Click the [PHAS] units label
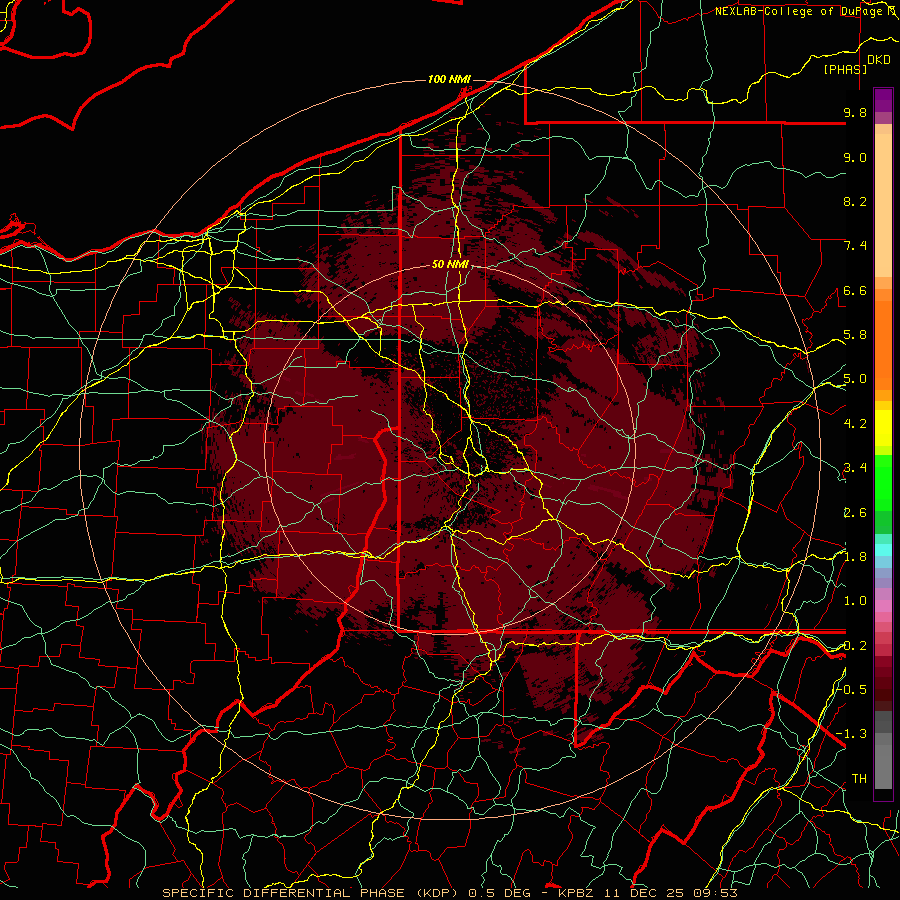The height and width of the screenshot is (900, 900). tap(845, 69)
